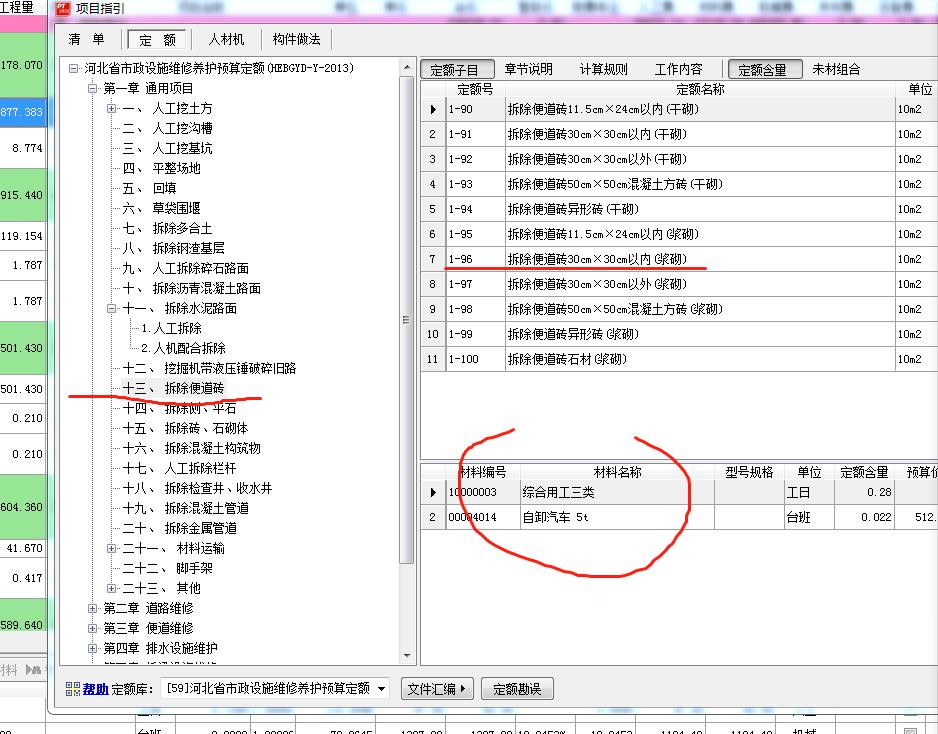Image resolution: width=938 pixels, height=734 pixels.
Task: Select tree item 十五、拆除砖、石砌体
Action: (185, 428)
